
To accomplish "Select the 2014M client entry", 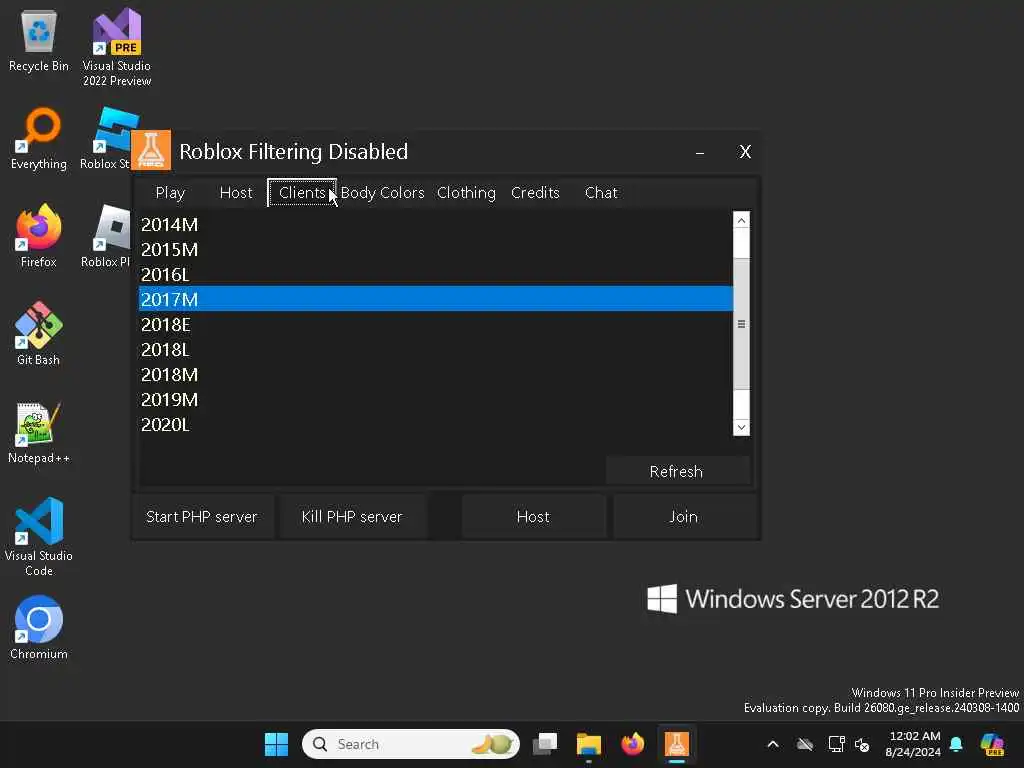I will click(x=436, y=225).
